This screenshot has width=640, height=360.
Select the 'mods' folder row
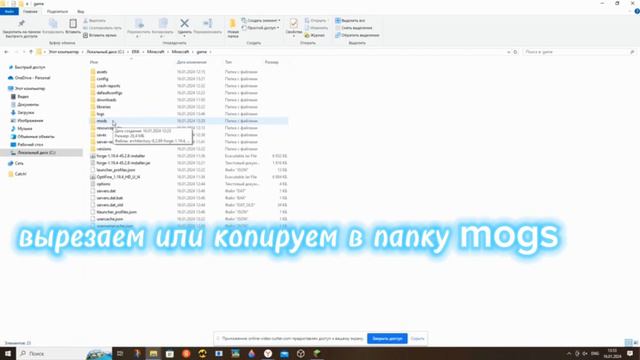pos(189,121)
